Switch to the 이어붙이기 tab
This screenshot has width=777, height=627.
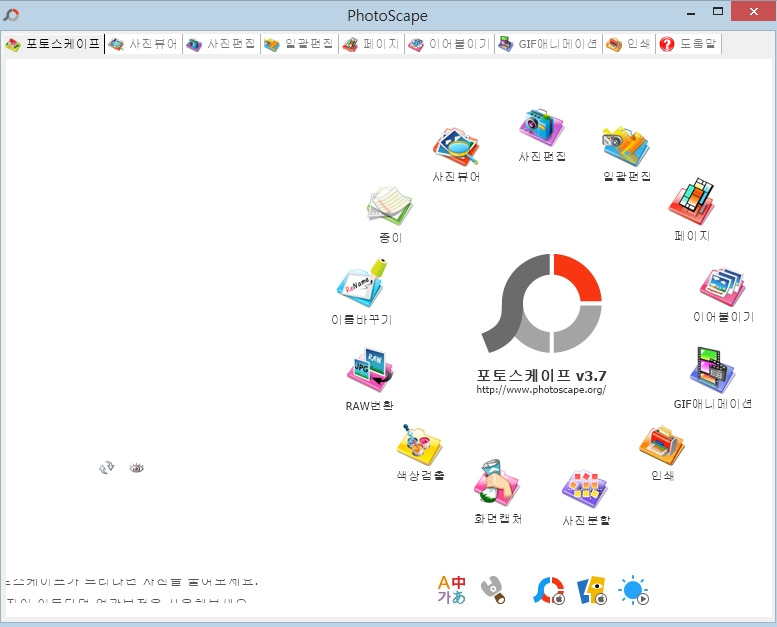tap(449, 44)
